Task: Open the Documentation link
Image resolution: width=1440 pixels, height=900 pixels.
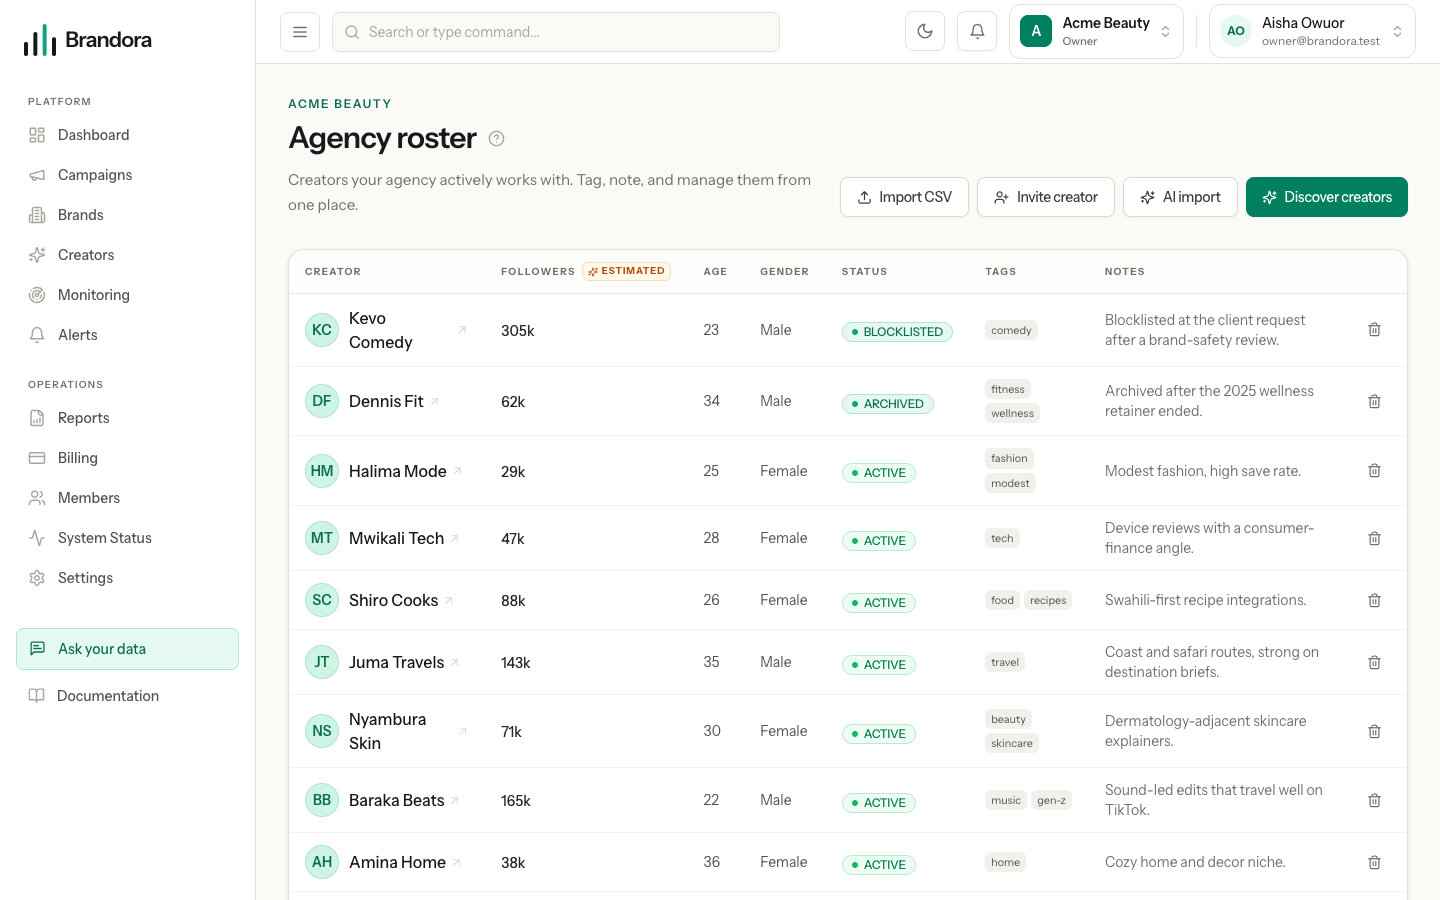Action: pos(127,696)
